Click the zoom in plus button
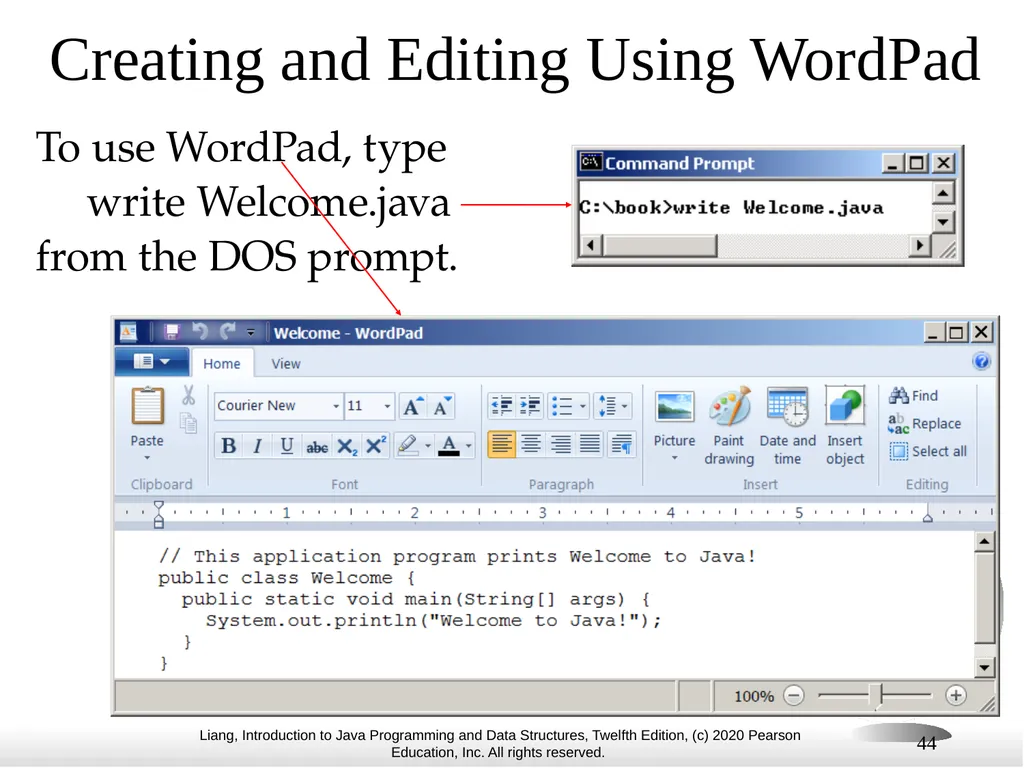1024x768 pixels. point(955,696)
